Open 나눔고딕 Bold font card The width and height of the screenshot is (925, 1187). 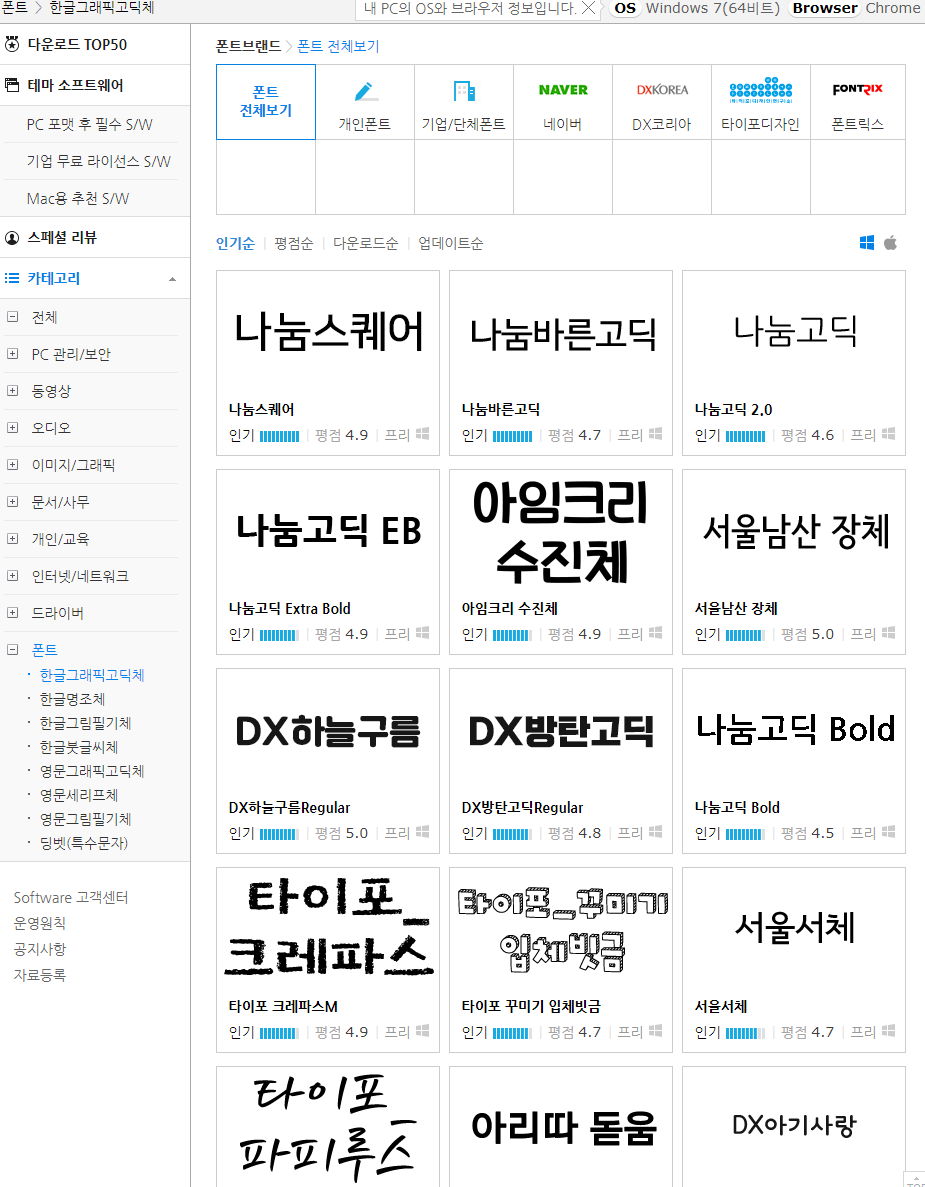tap(794, 762)
